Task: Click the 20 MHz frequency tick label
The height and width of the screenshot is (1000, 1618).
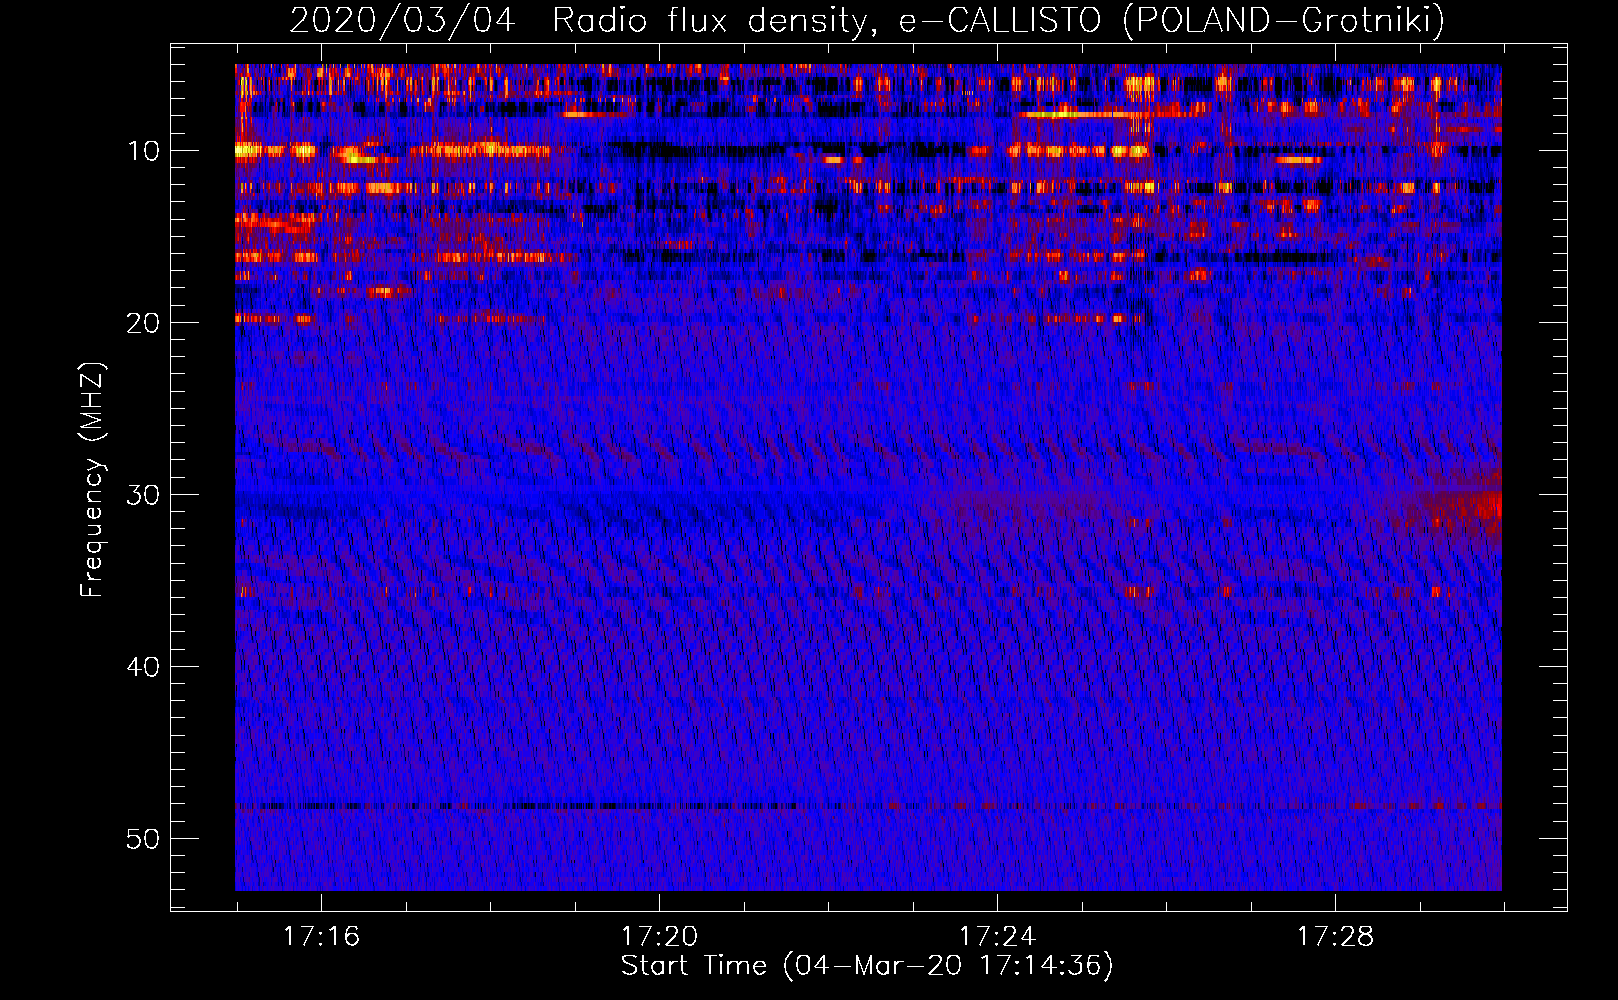Action: point(144,323)
